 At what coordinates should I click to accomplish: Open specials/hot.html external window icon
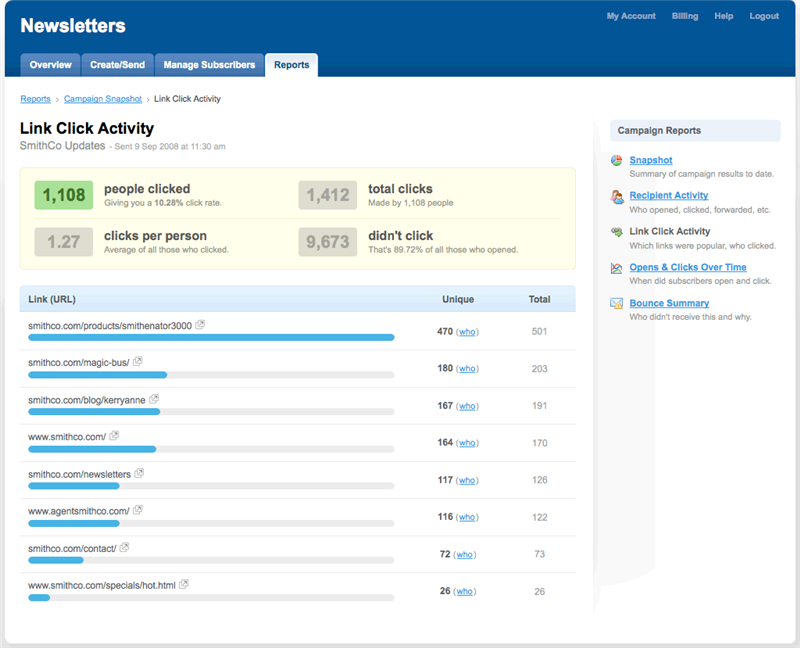[184, 584]
